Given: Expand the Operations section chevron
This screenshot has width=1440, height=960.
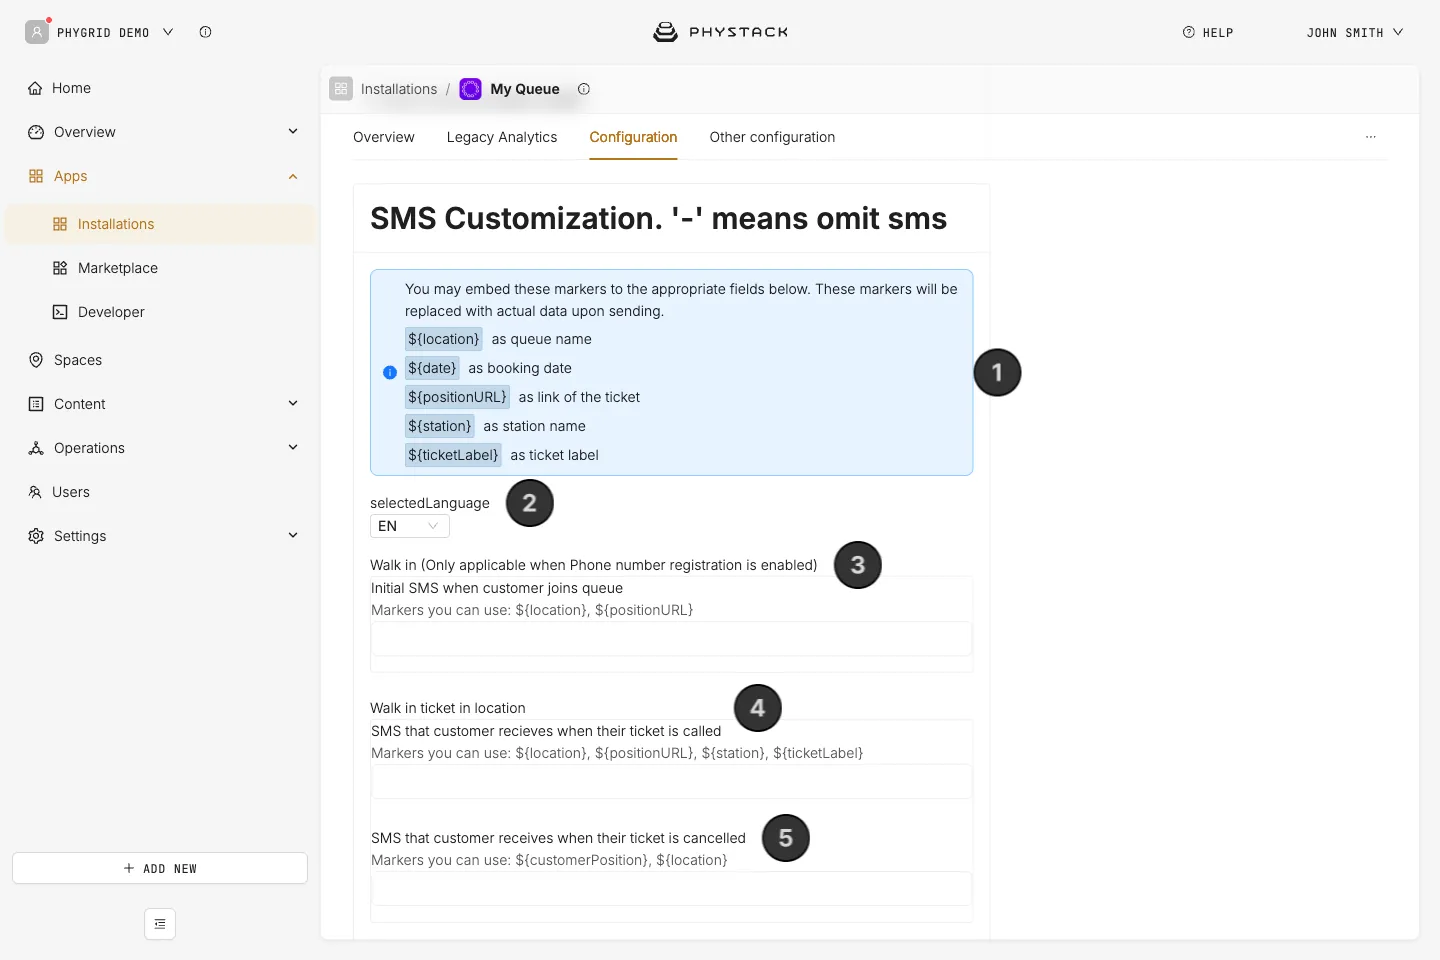Looking at the screenshot, I should point(293,447).
